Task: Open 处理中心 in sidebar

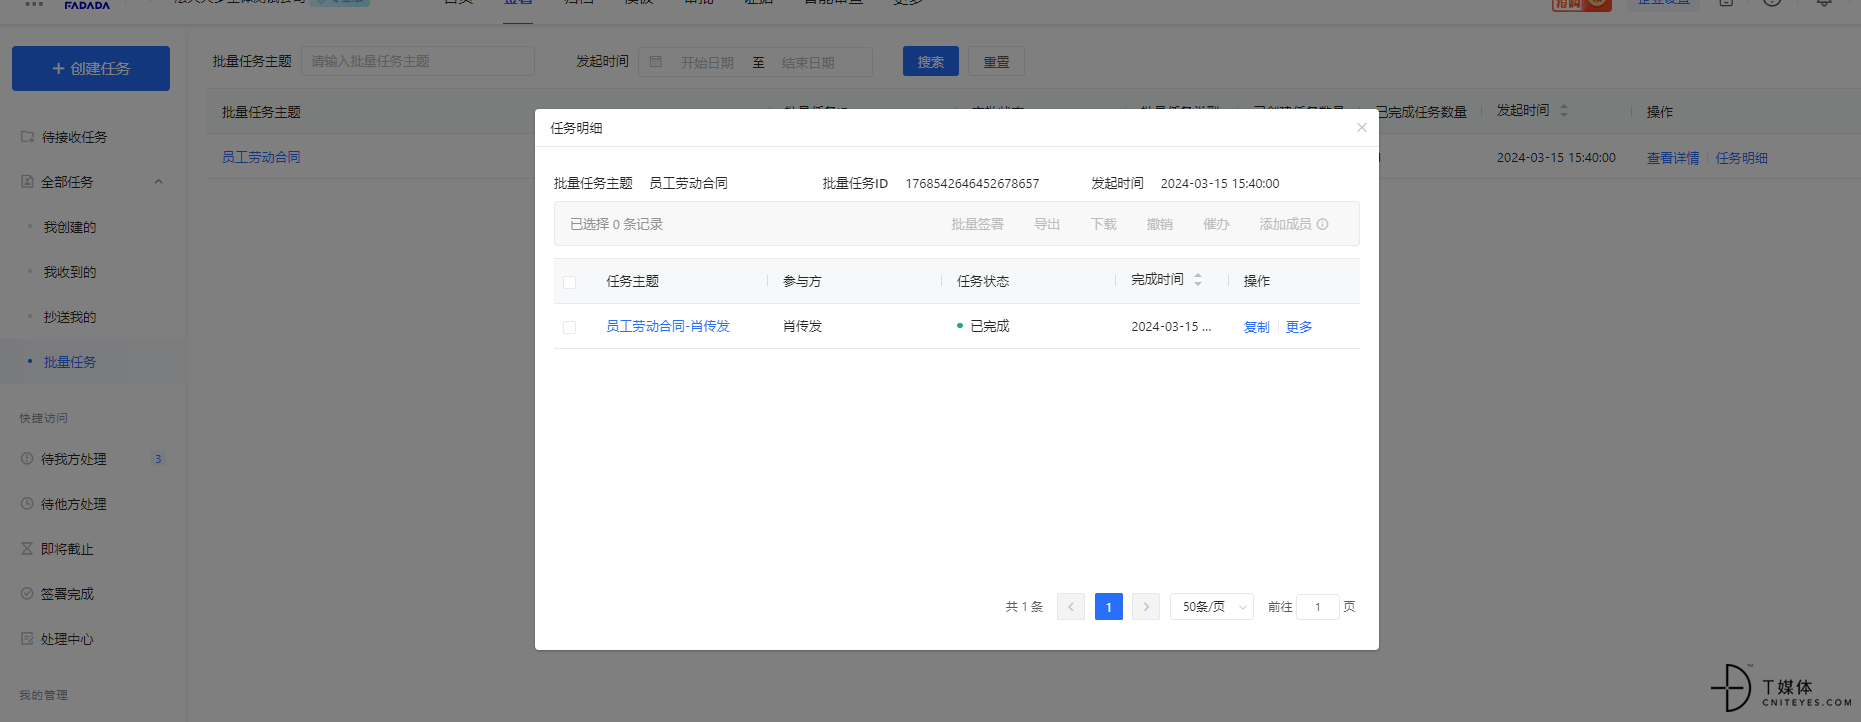Action: pos(67,639)
